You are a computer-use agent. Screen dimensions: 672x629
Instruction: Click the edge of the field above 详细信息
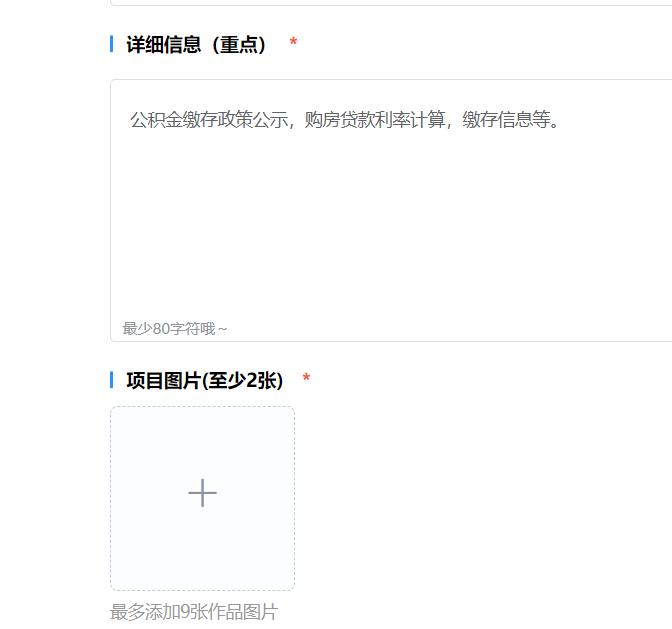coord(391,4)
